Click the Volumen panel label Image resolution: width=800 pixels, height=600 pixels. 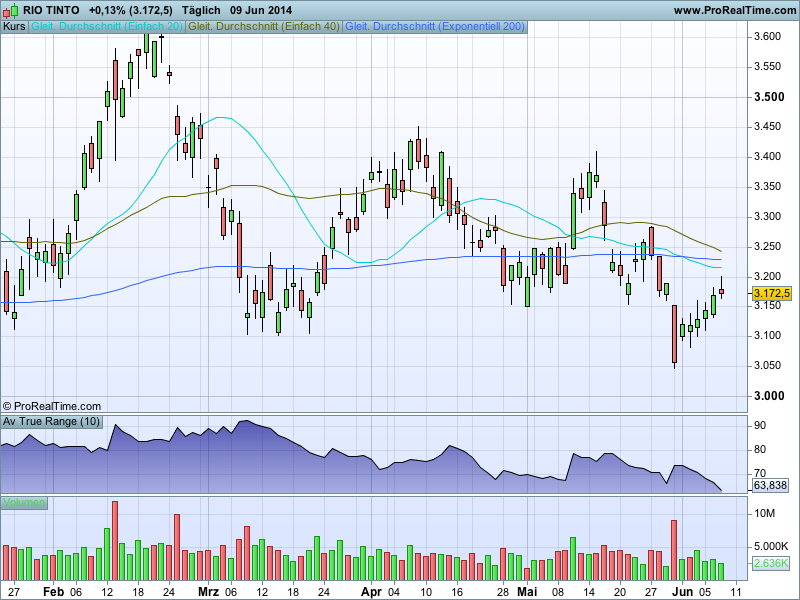pyautogui.click(x=24, y=503)
